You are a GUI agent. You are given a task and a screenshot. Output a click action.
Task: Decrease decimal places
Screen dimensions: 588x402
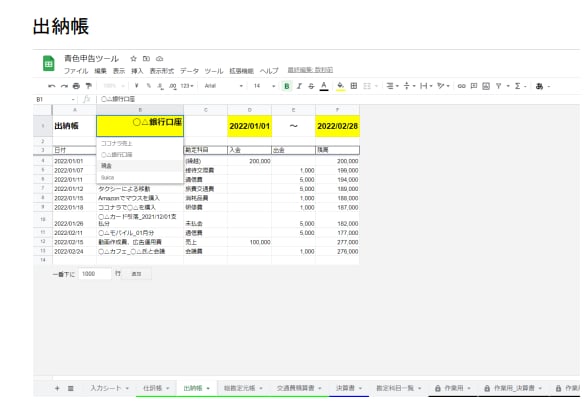(x=160, y=86)
